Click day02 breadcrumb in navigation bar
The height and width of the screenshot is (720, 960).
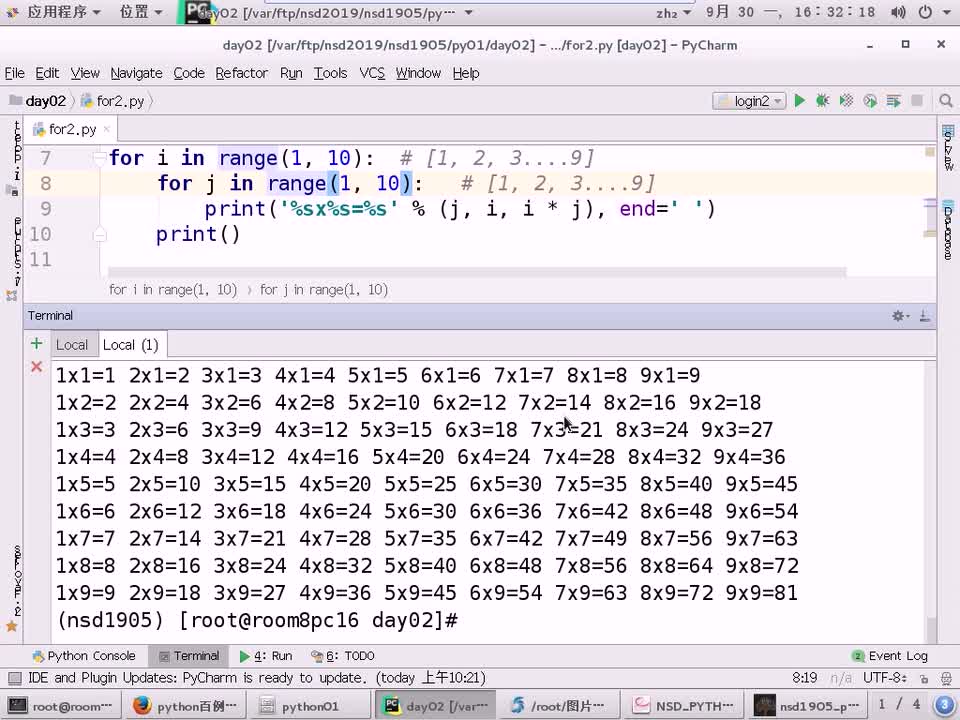coord(38,101)
